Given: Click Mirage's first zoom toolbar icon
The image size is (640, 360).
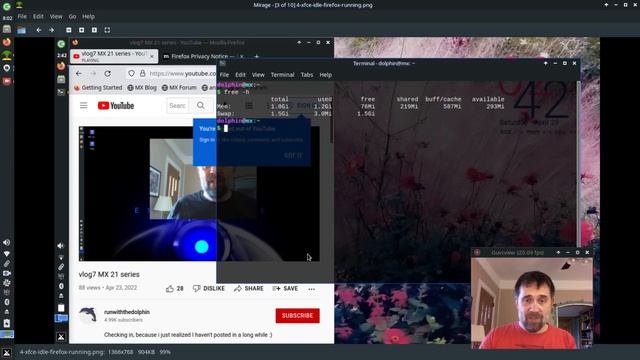Looking at the screenshot, I should [x=69, y=30].
